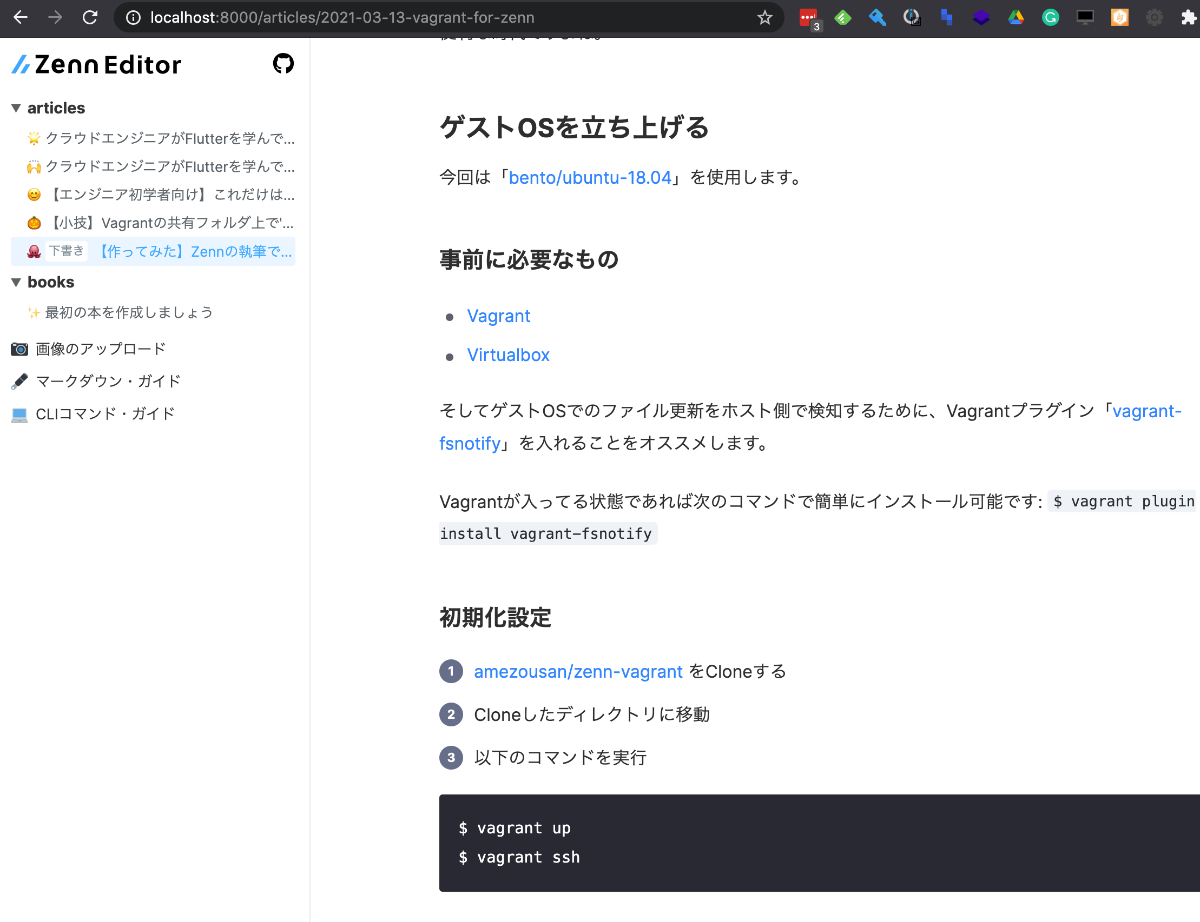The image size is (1200, 922).
Task: Open 【エンジニア初学者向け】これだけは article
Action: [x=161, y=194]
